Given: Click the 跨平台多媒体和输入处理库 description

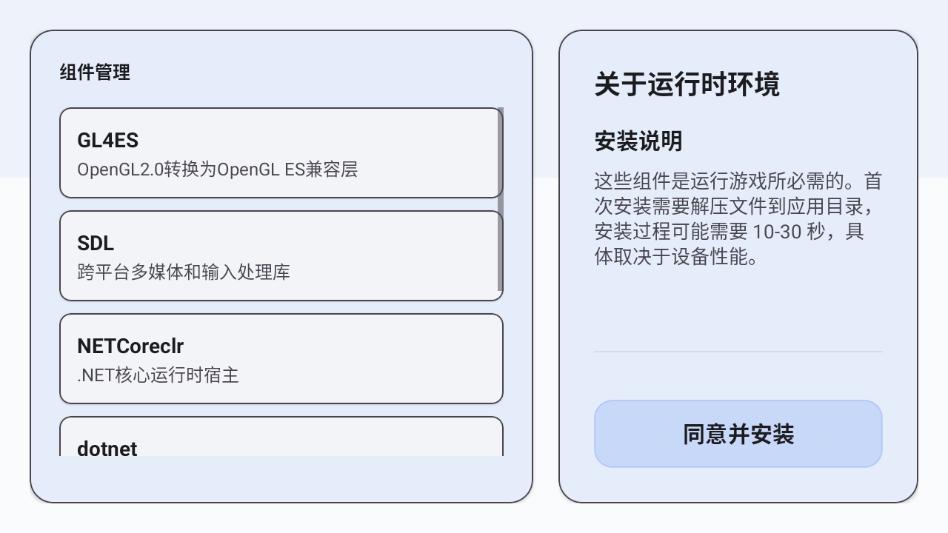Looking at the screenshot, I should (x=184, y=272).
